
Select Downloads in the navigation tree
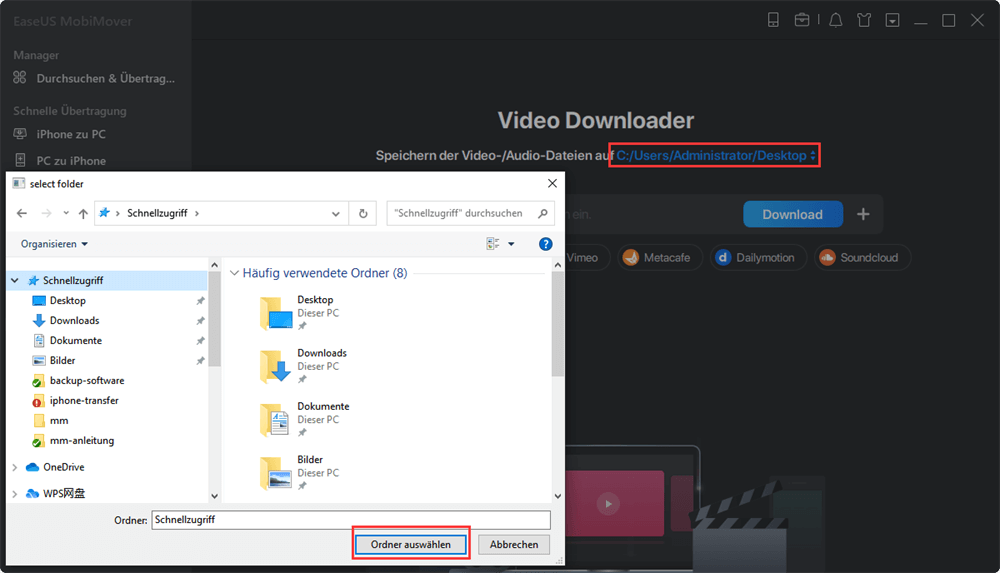coord(74,321)
